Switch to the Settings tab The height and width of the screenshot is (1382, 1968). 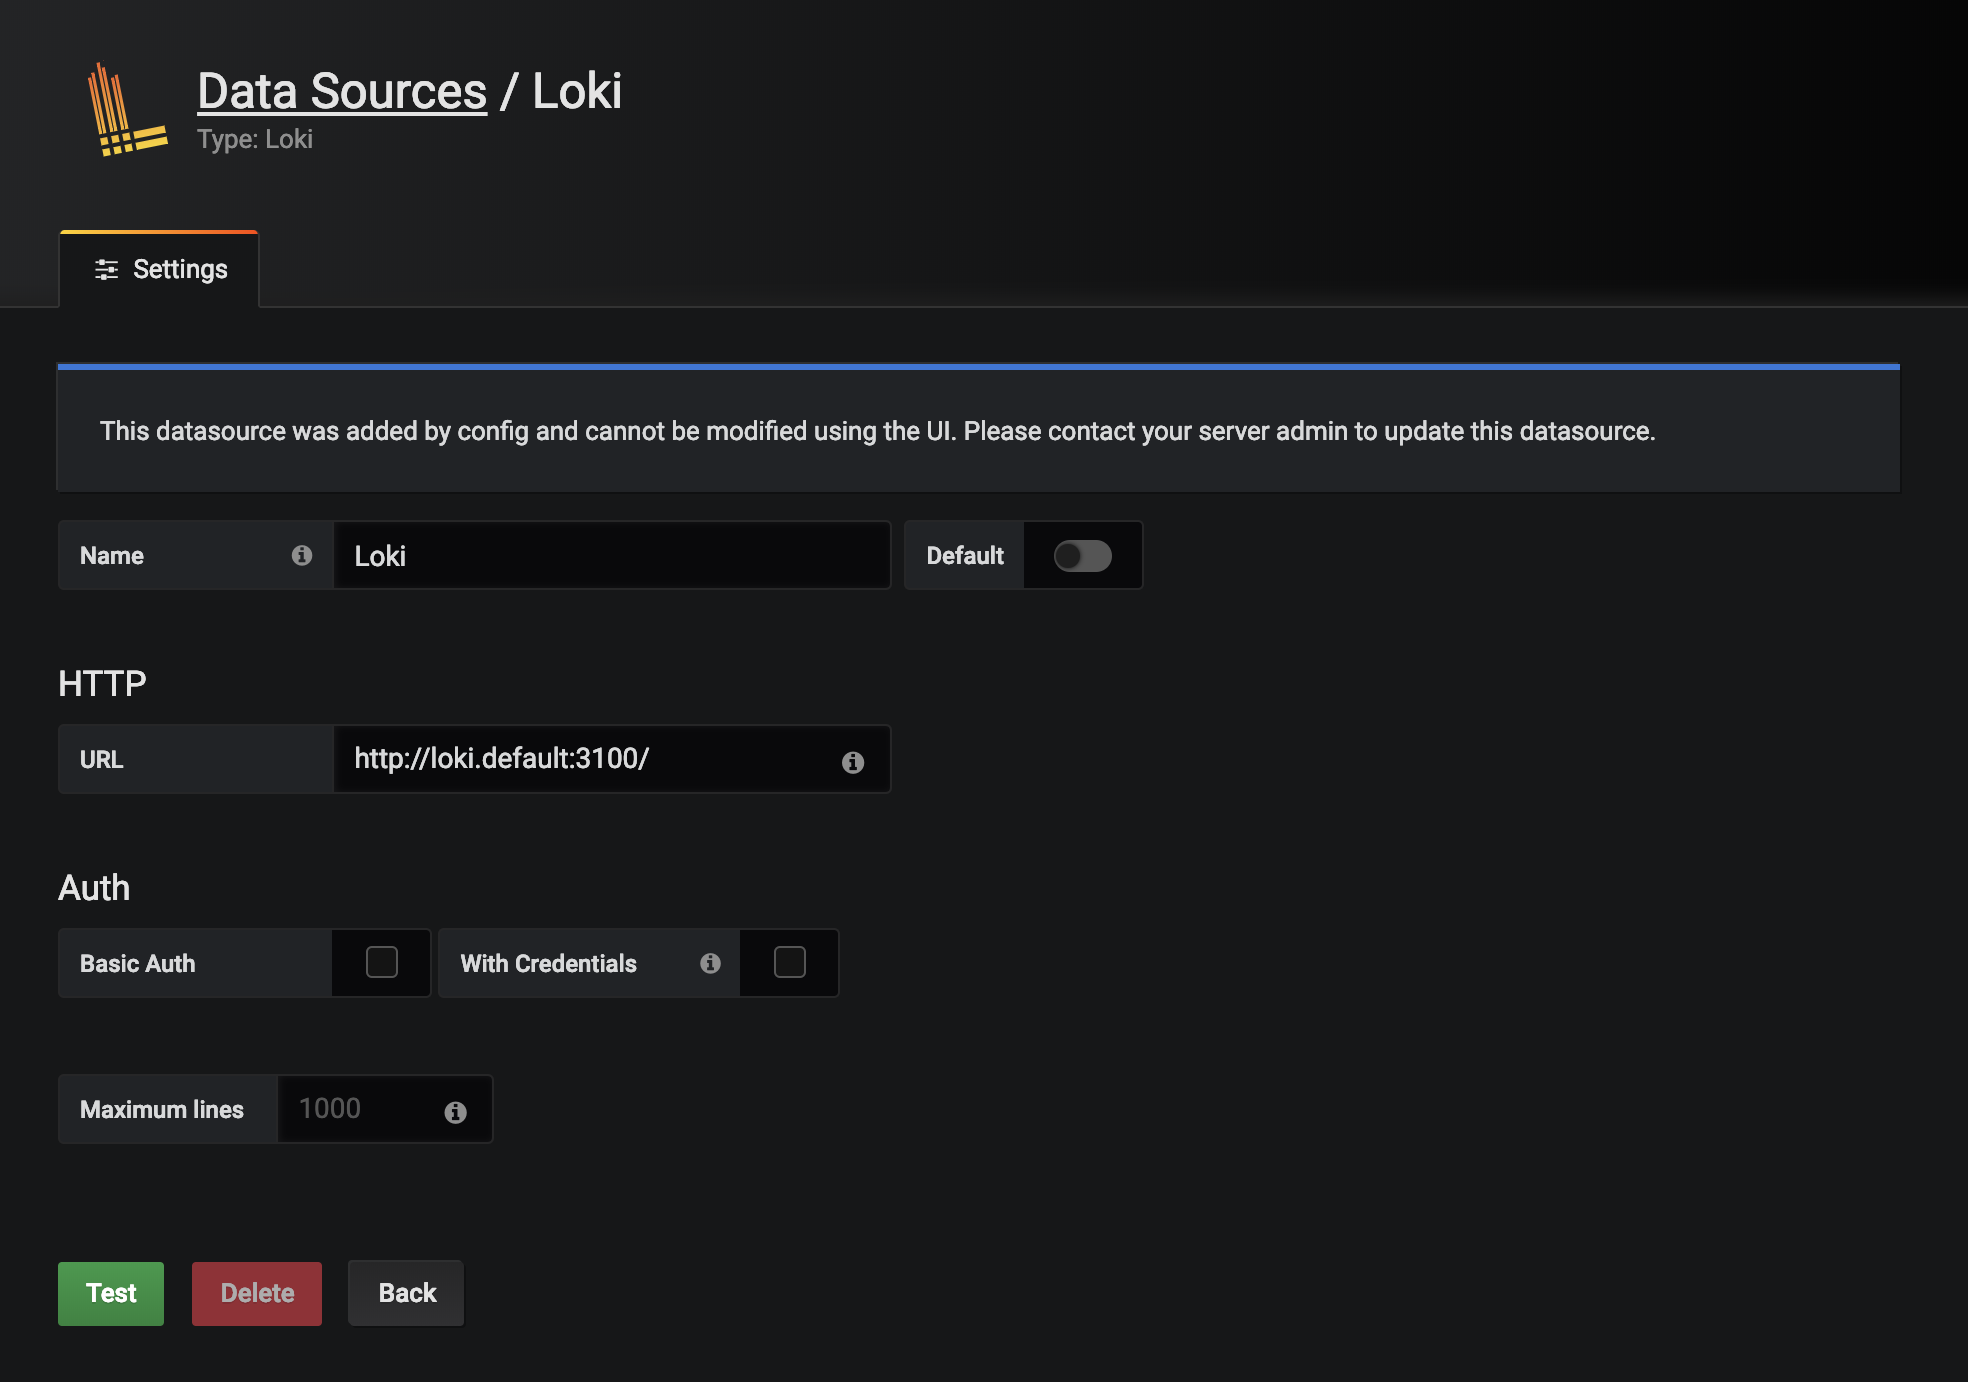(160, 269)
